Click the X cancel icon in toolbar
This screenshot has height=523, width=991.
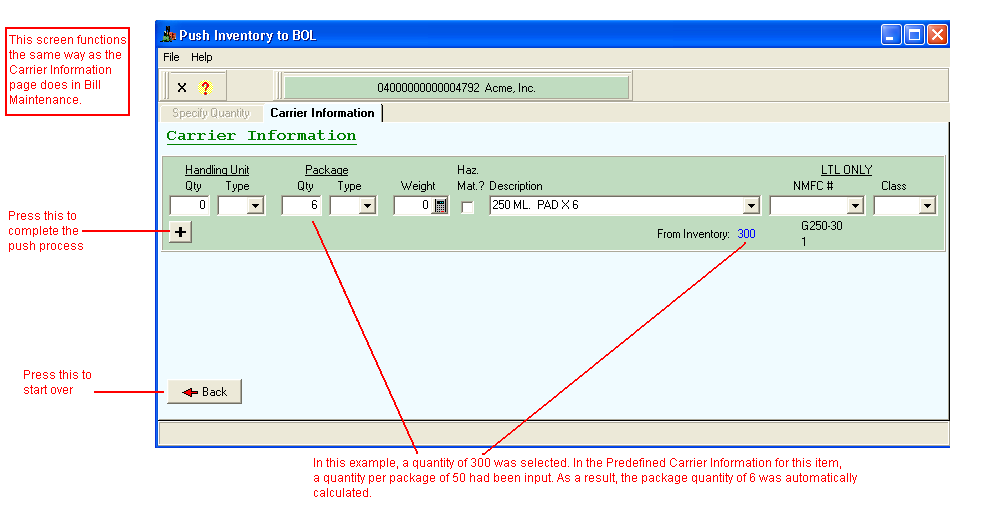[x=182, y=88]
